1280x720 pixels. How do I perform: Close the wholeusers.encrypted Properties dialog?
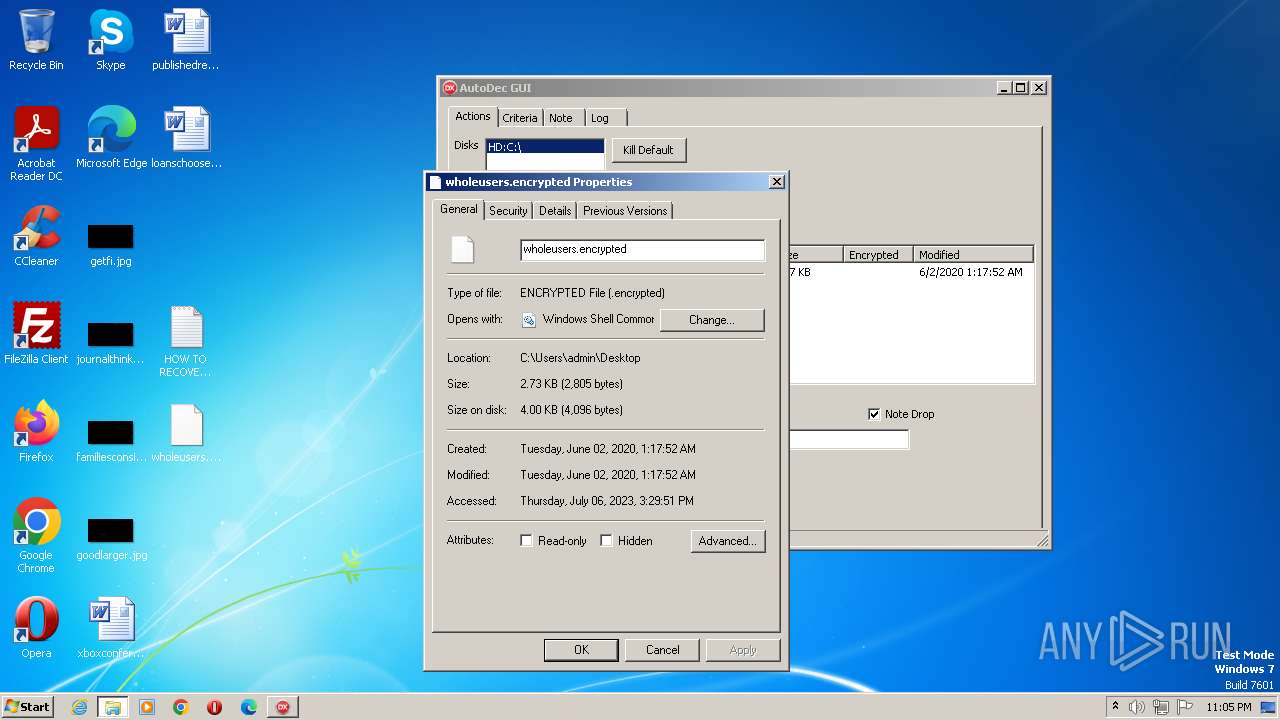point(776,182)
